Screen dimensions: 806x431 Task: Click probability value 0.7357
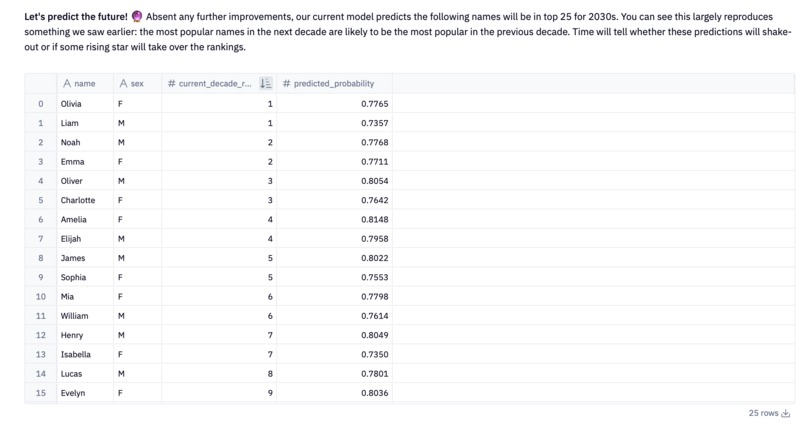[375, 123]
